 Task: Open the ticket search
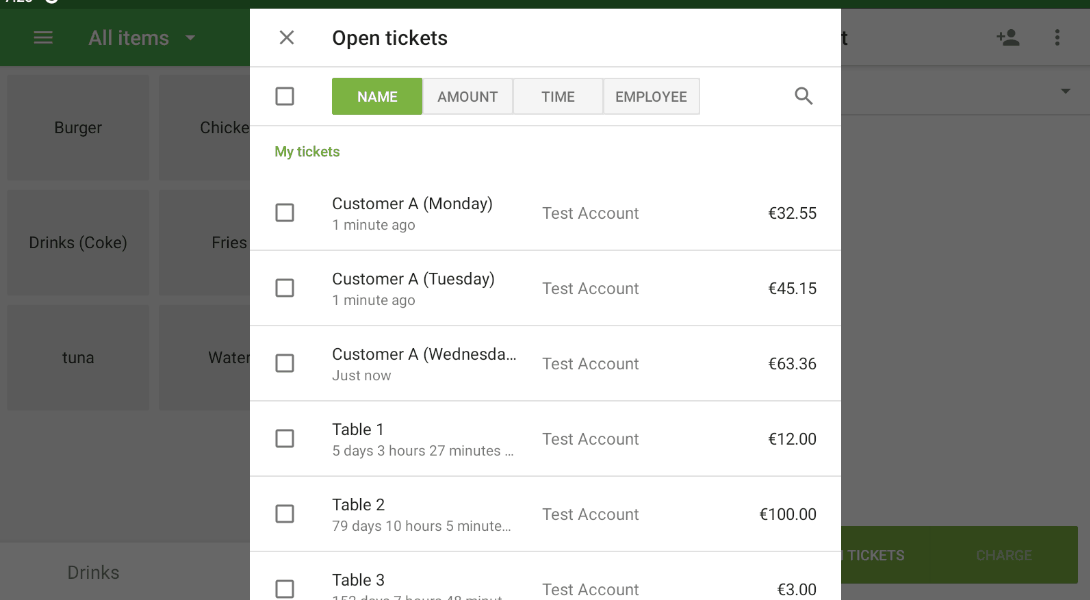coord(804,96)
